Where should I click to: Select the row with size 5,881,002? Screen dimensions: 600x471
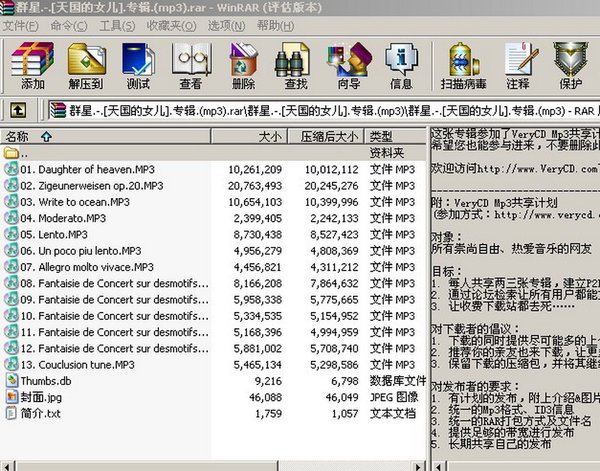(213, 348)
